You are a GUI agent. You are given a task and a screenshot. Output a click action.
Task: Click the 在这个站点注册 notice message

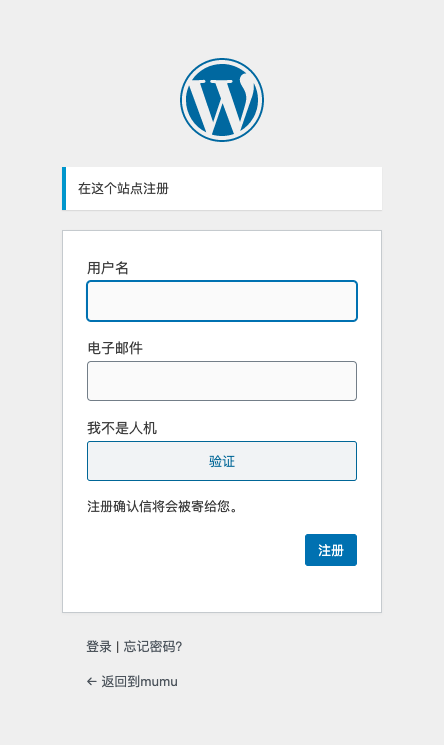tap(124, 189)
